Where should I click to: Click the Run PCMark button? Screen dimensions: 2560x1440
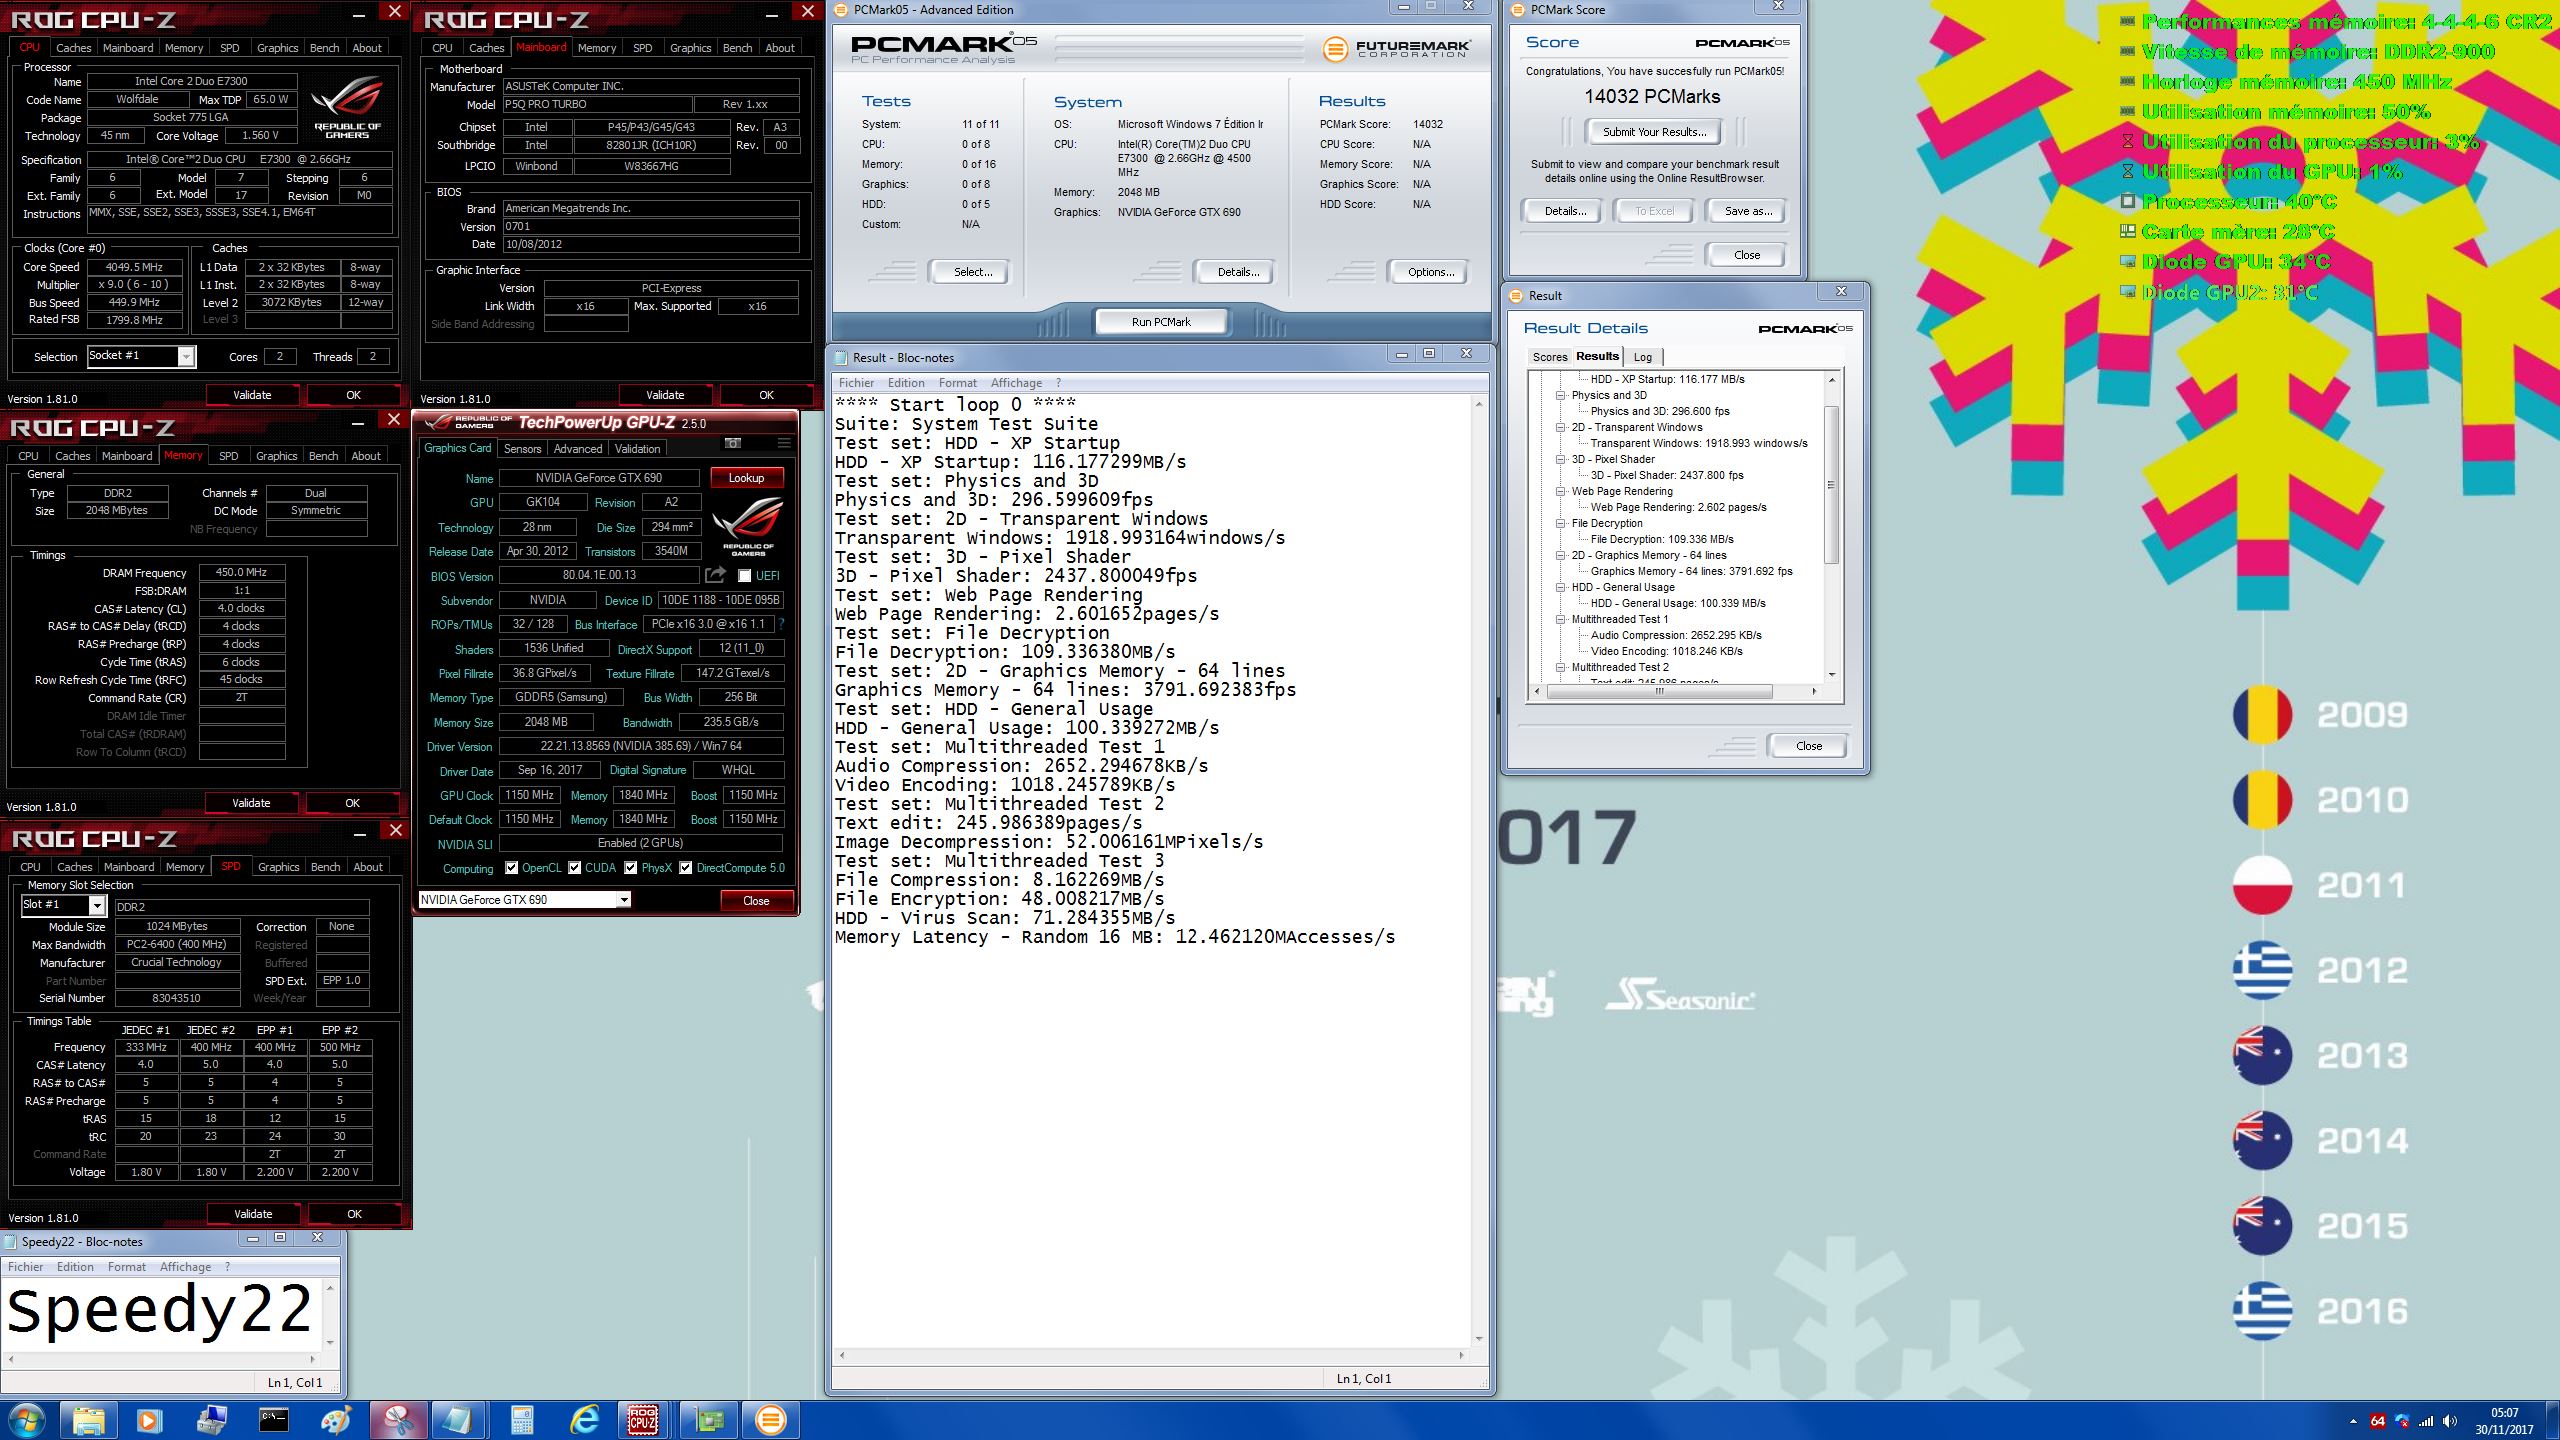[1161, 322]
